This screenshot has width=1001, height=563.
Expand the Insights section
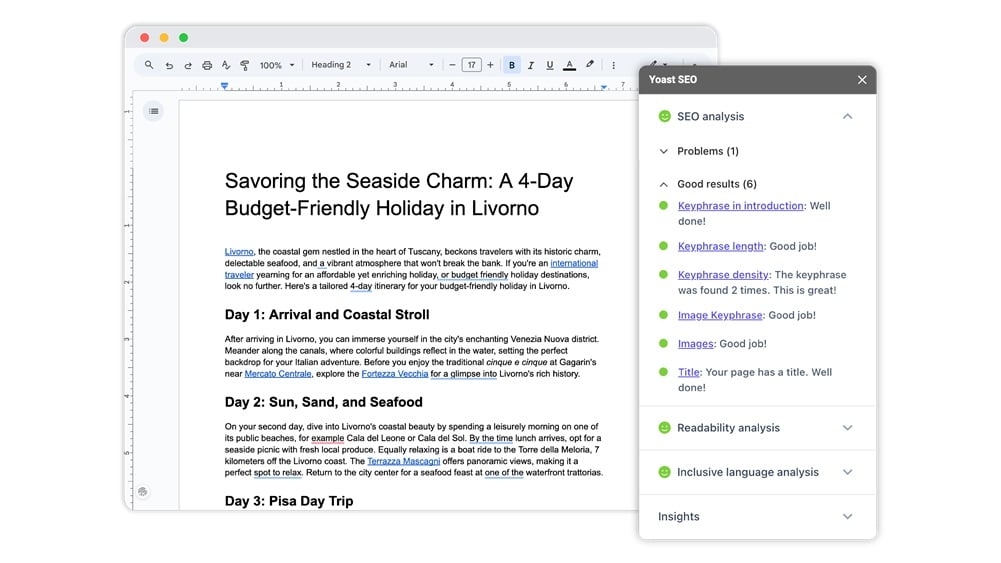coord(847,516)
